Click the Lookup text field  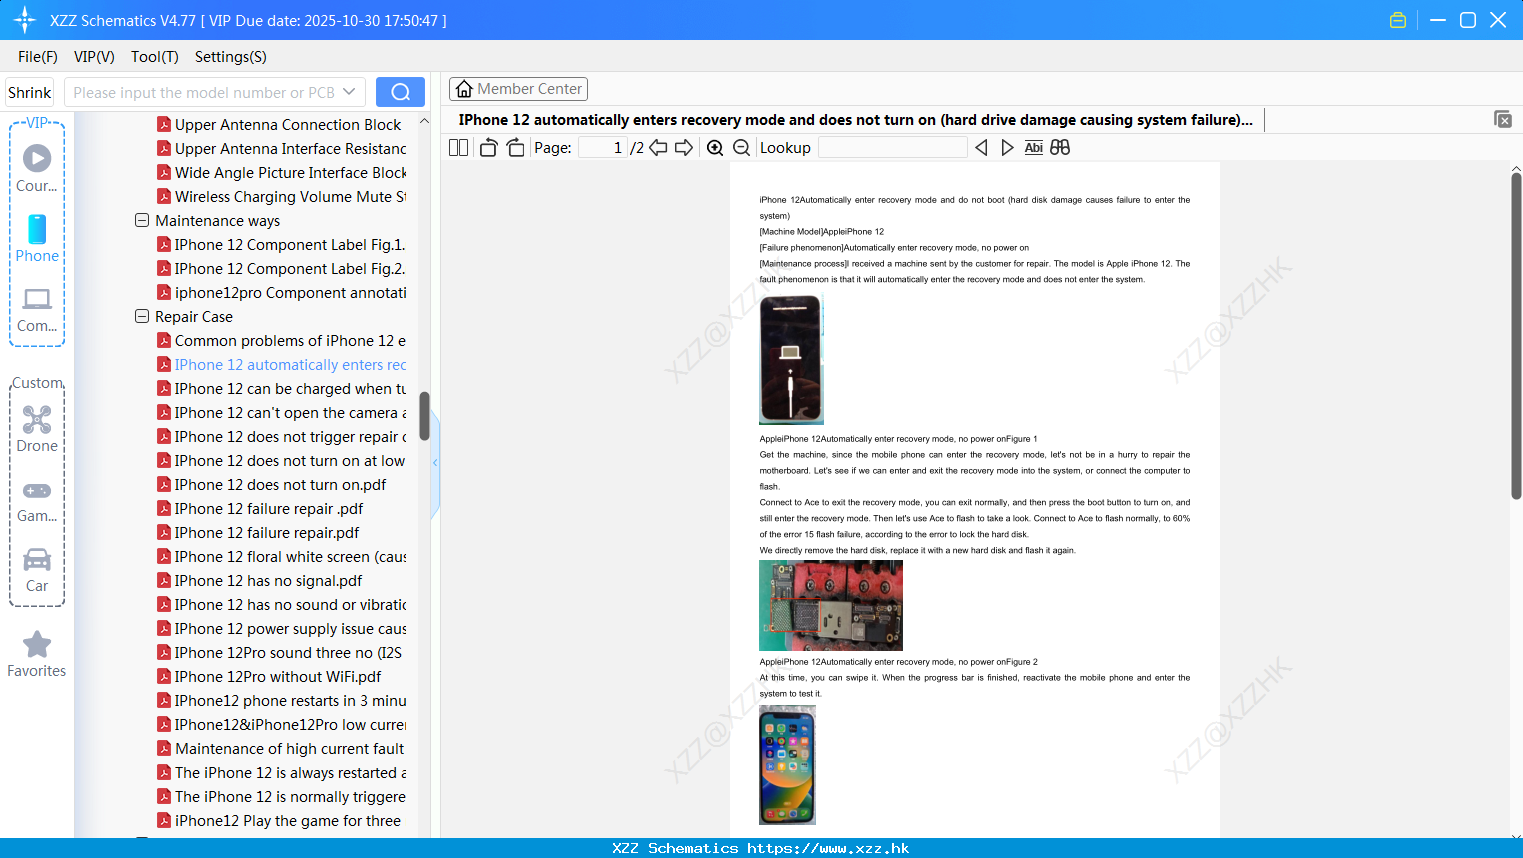pos(892,148)
